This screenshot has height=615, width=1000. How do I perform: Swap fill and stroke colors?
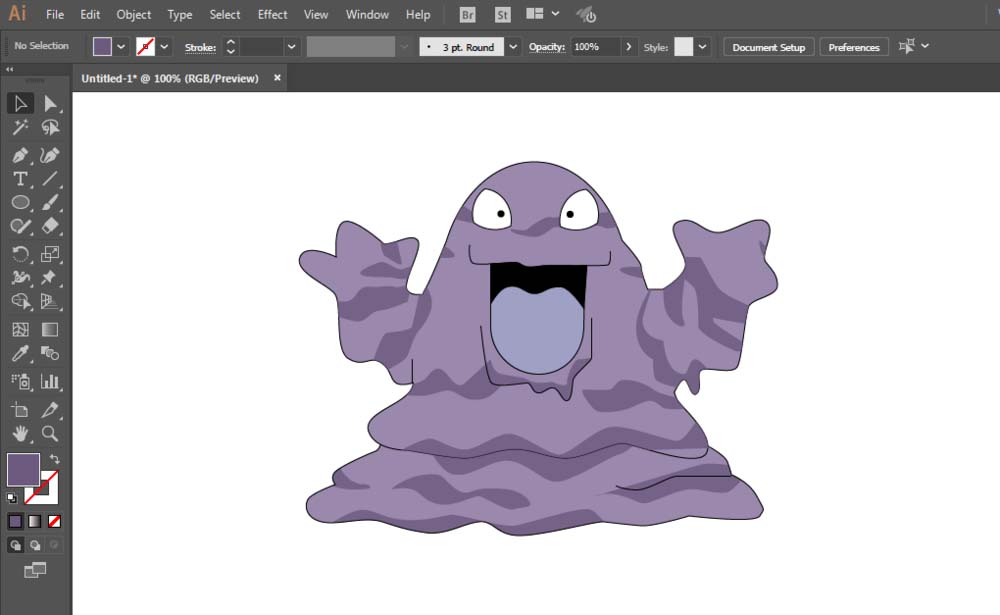(54, 459)
